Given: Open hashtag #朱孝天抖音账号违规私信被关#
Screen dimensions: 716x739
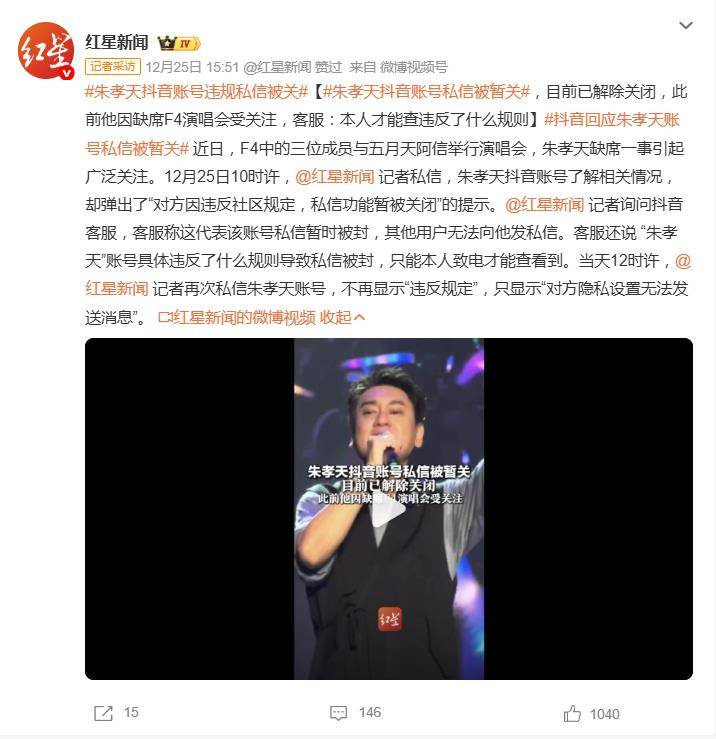Looking at the screenshot, I should point(197,91).
